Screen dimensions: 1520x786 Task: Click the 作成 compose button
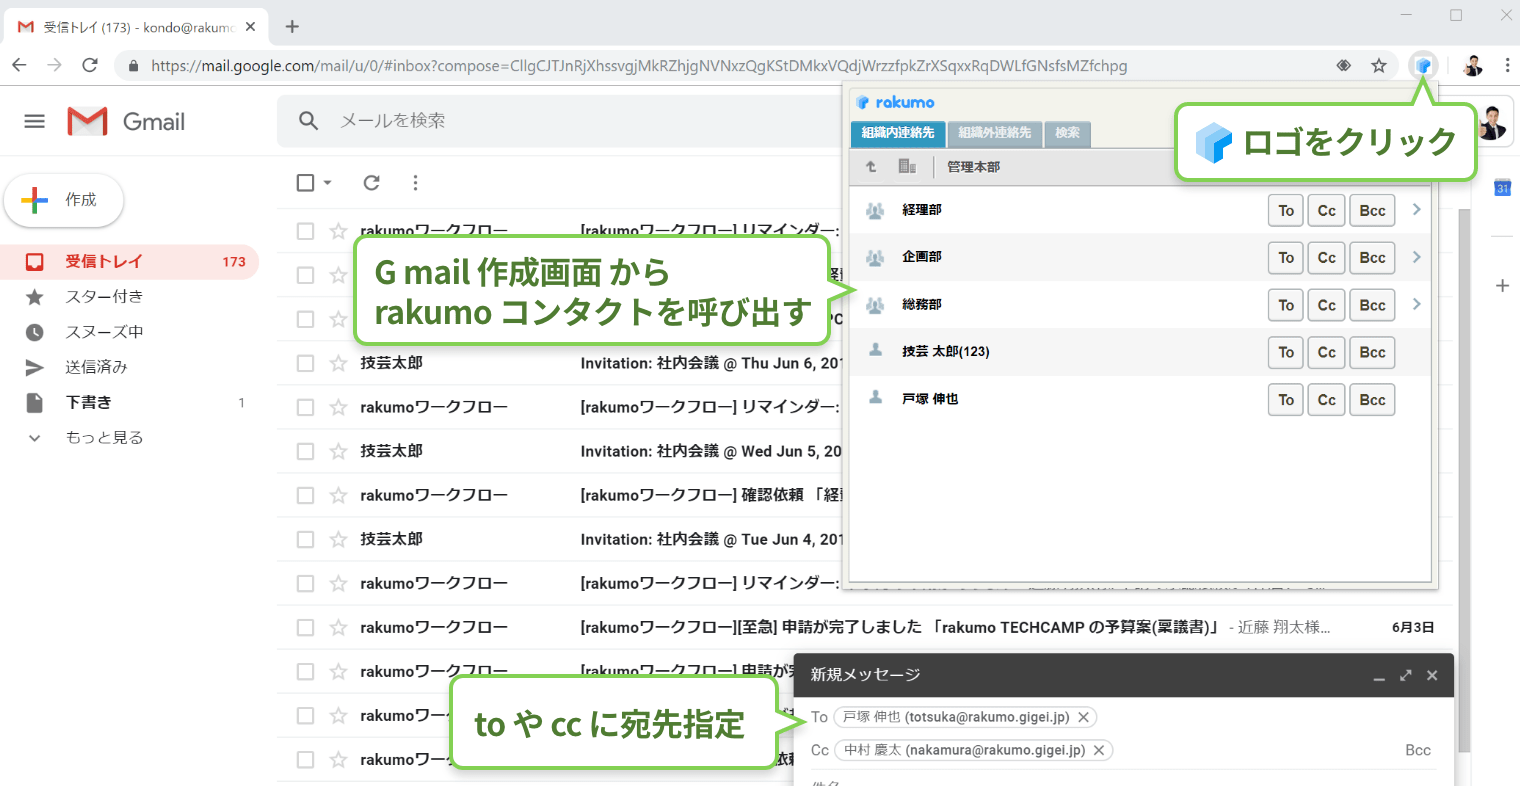coord(64,200)
